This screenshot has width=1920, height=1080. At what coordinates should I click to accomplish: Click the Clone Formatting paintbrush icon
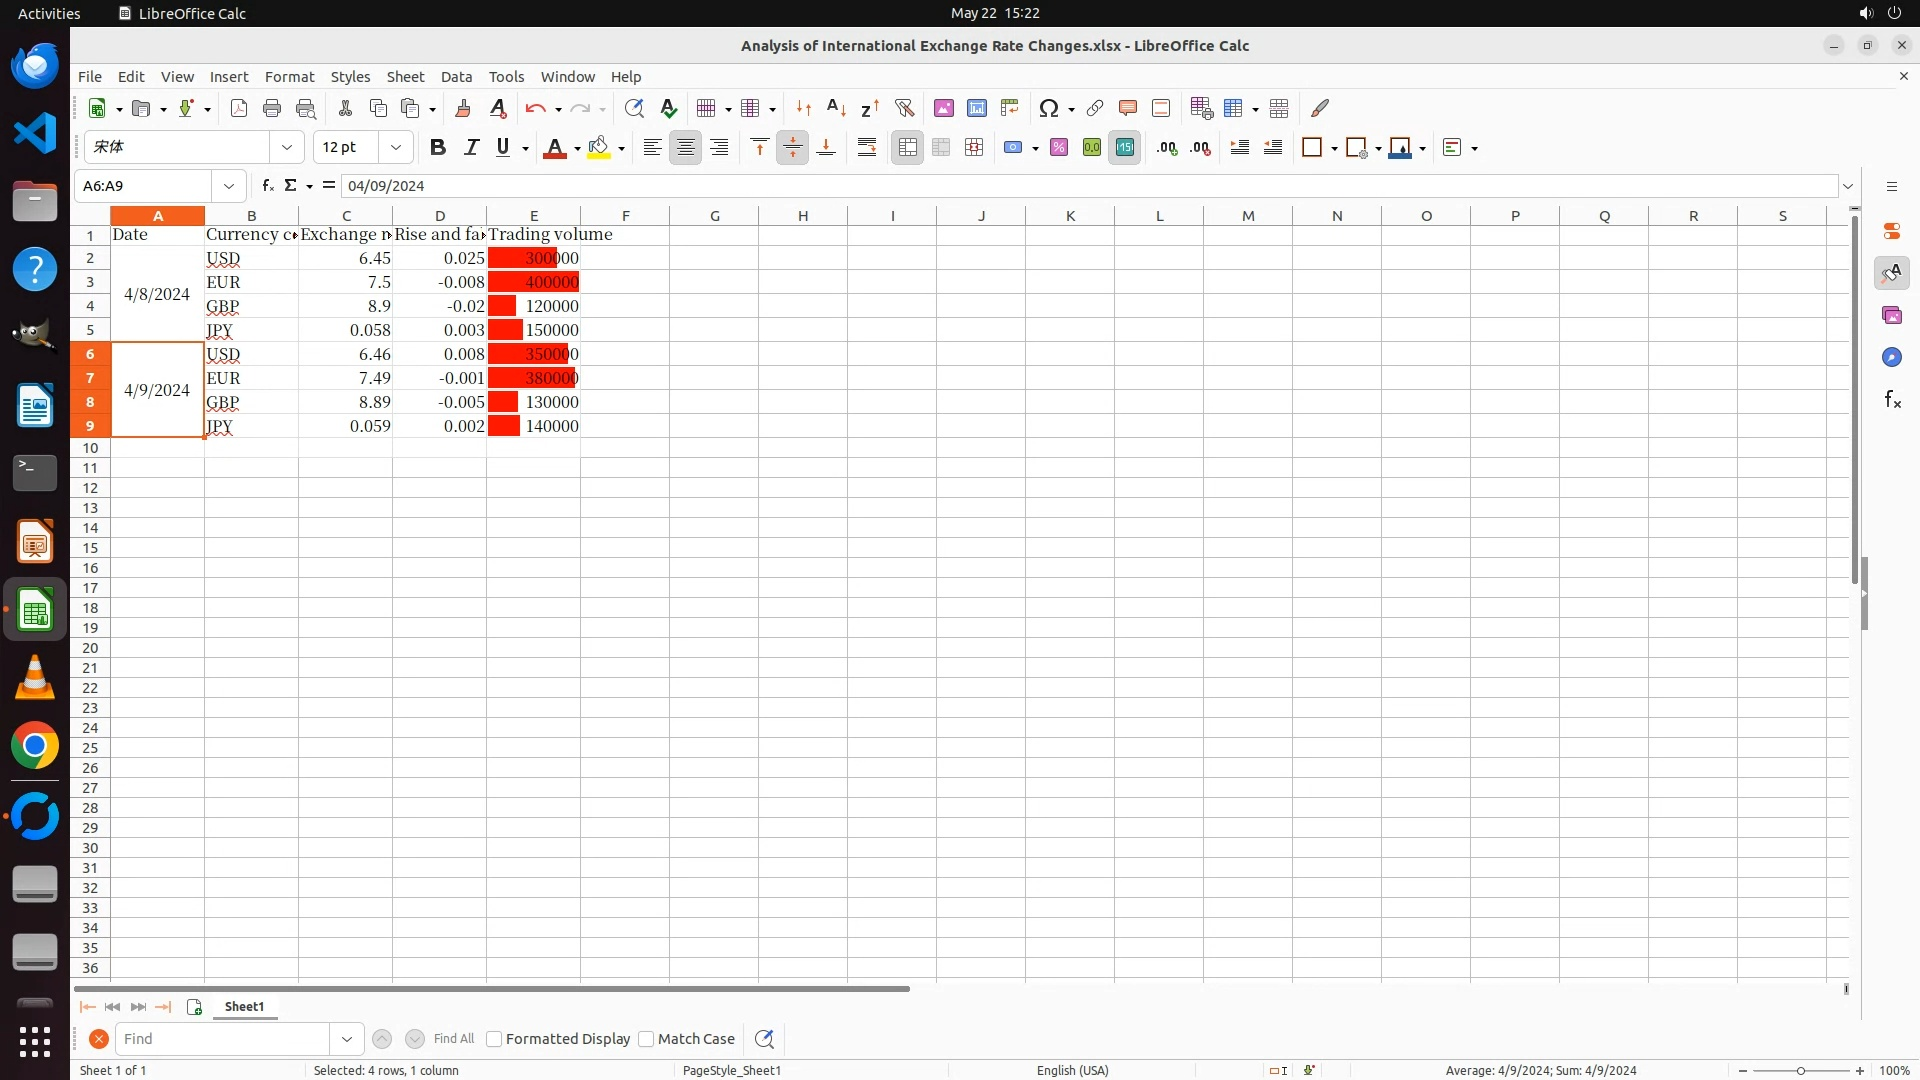pos(463,108)
